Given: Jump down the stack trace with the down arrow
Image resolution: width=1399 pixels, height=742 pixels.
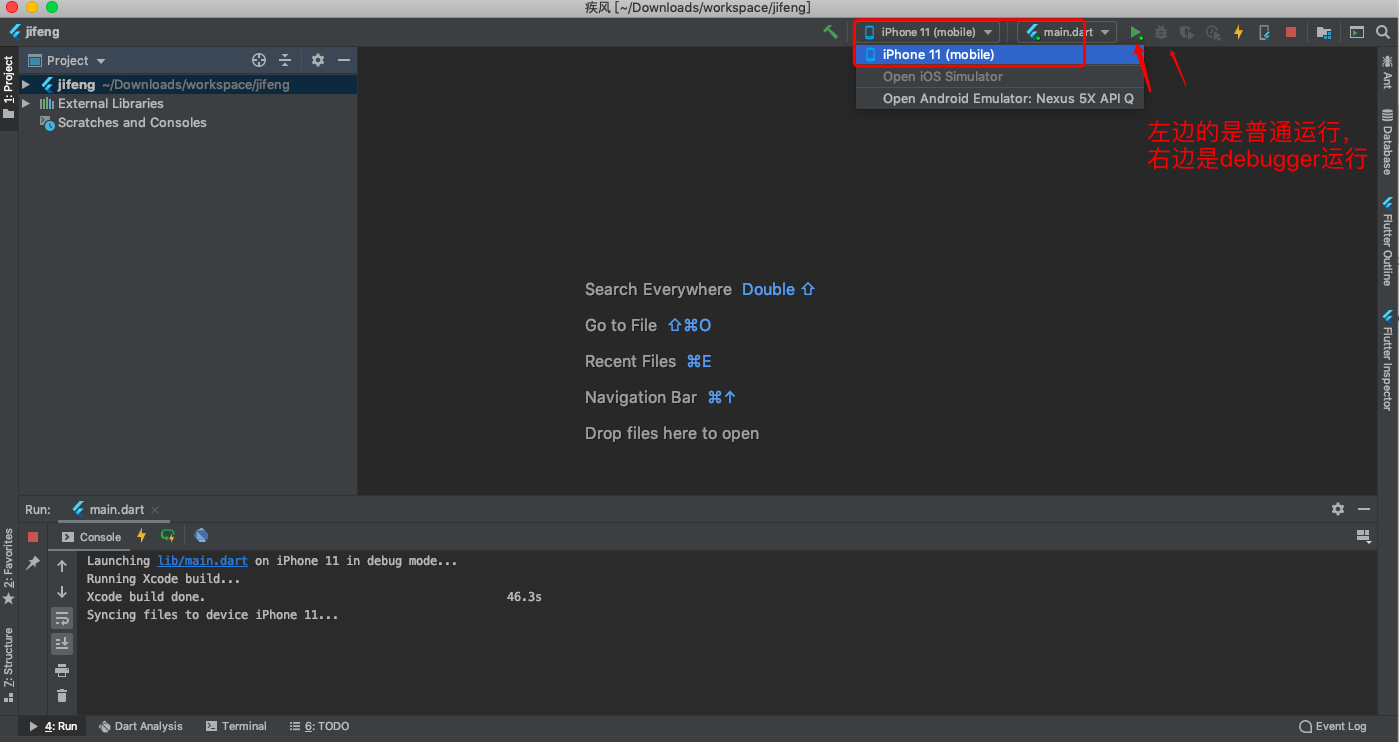Looking at the screenshot, I should (62, 592).
